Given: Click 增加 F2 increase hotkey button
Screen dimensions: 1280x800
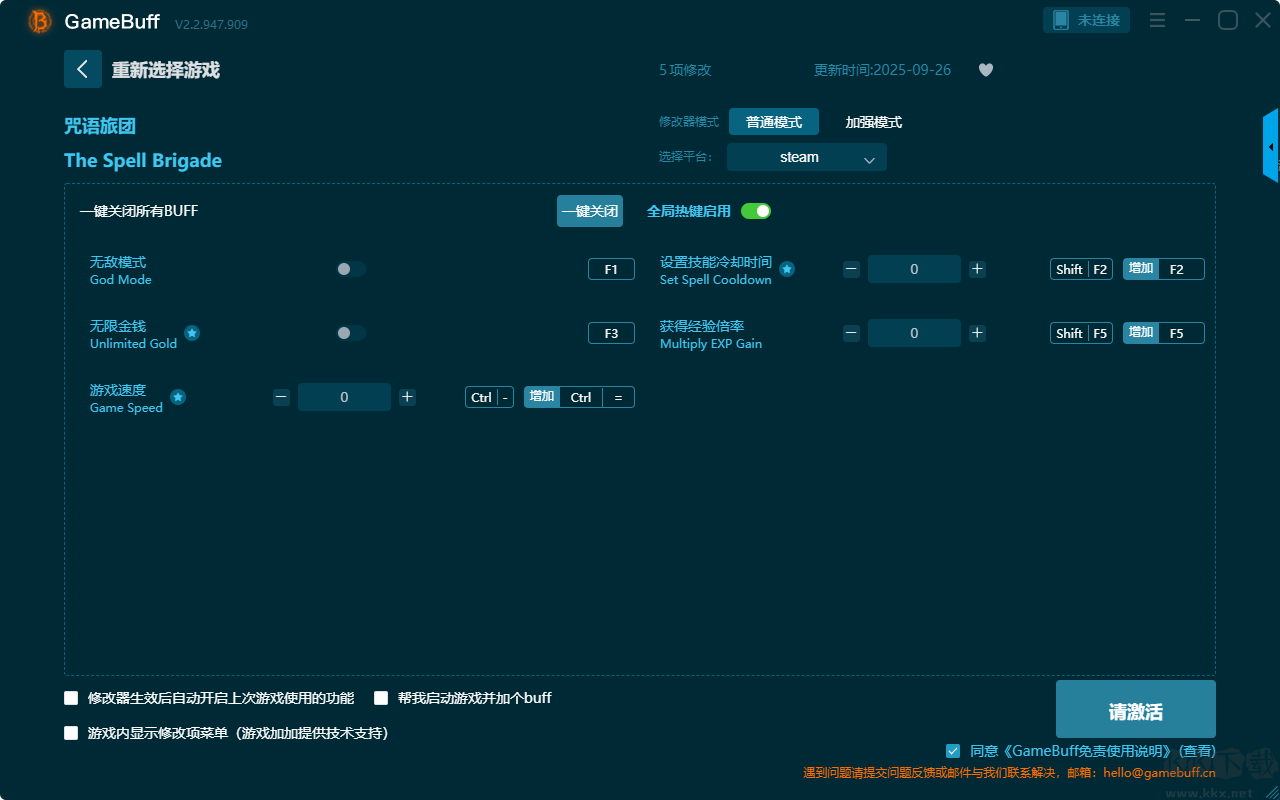Looking at the screenshot, I should (1164, 269).
